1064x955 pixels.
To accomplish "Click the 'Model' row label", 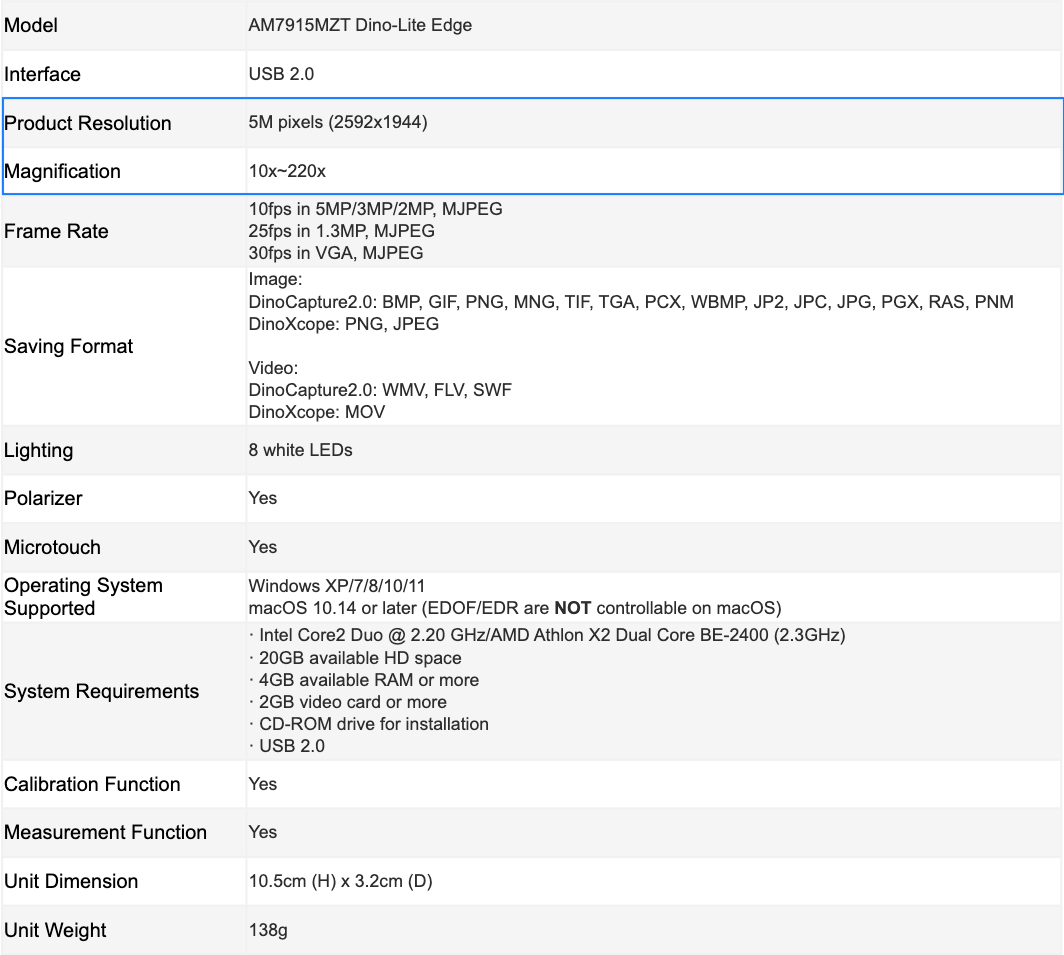I will (x=31, y=26).
